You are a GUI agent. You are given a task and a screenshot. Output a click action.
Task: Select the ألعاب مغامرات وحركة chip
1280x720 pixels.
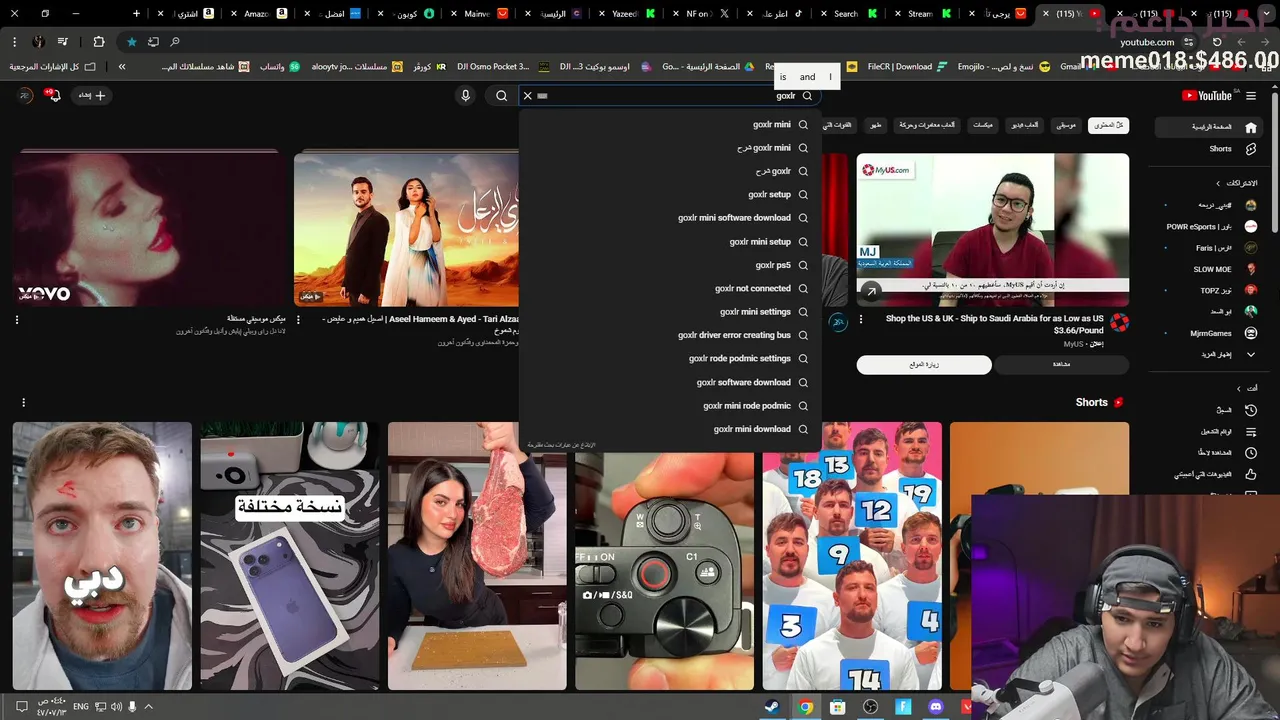coord(927,125)
